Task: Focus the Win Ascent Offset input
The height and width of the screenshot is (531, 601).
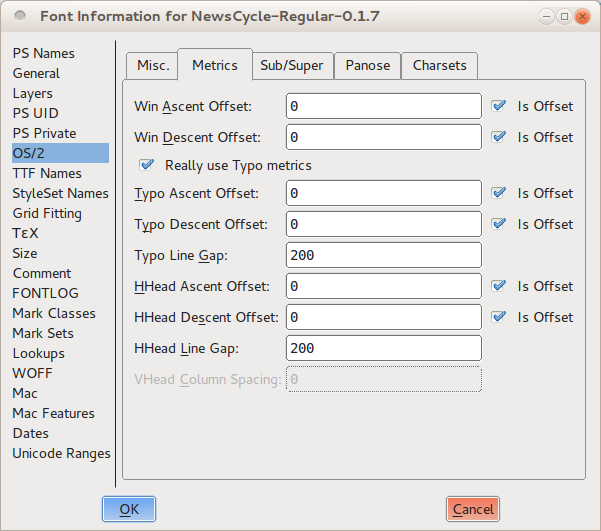Action: click(383, 106)
